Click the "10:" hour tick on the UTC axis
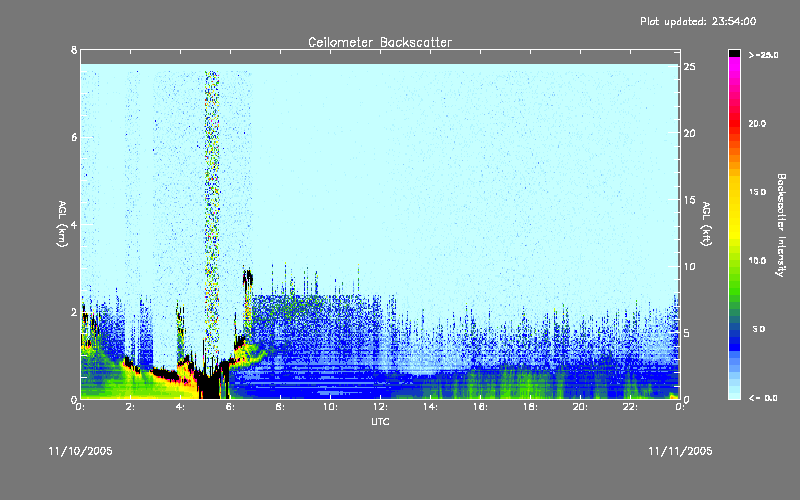 [330, 407]
